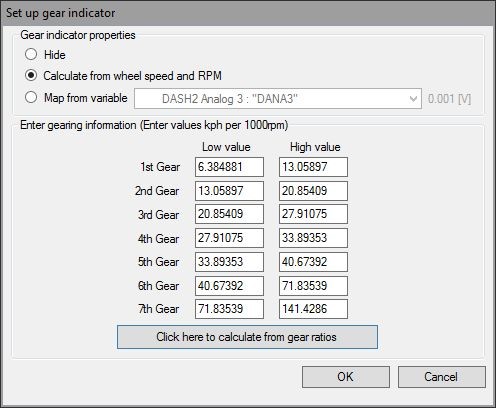Click the 4th Gear low value field
The width and height of the screenshot is (496, 408).
229,238
